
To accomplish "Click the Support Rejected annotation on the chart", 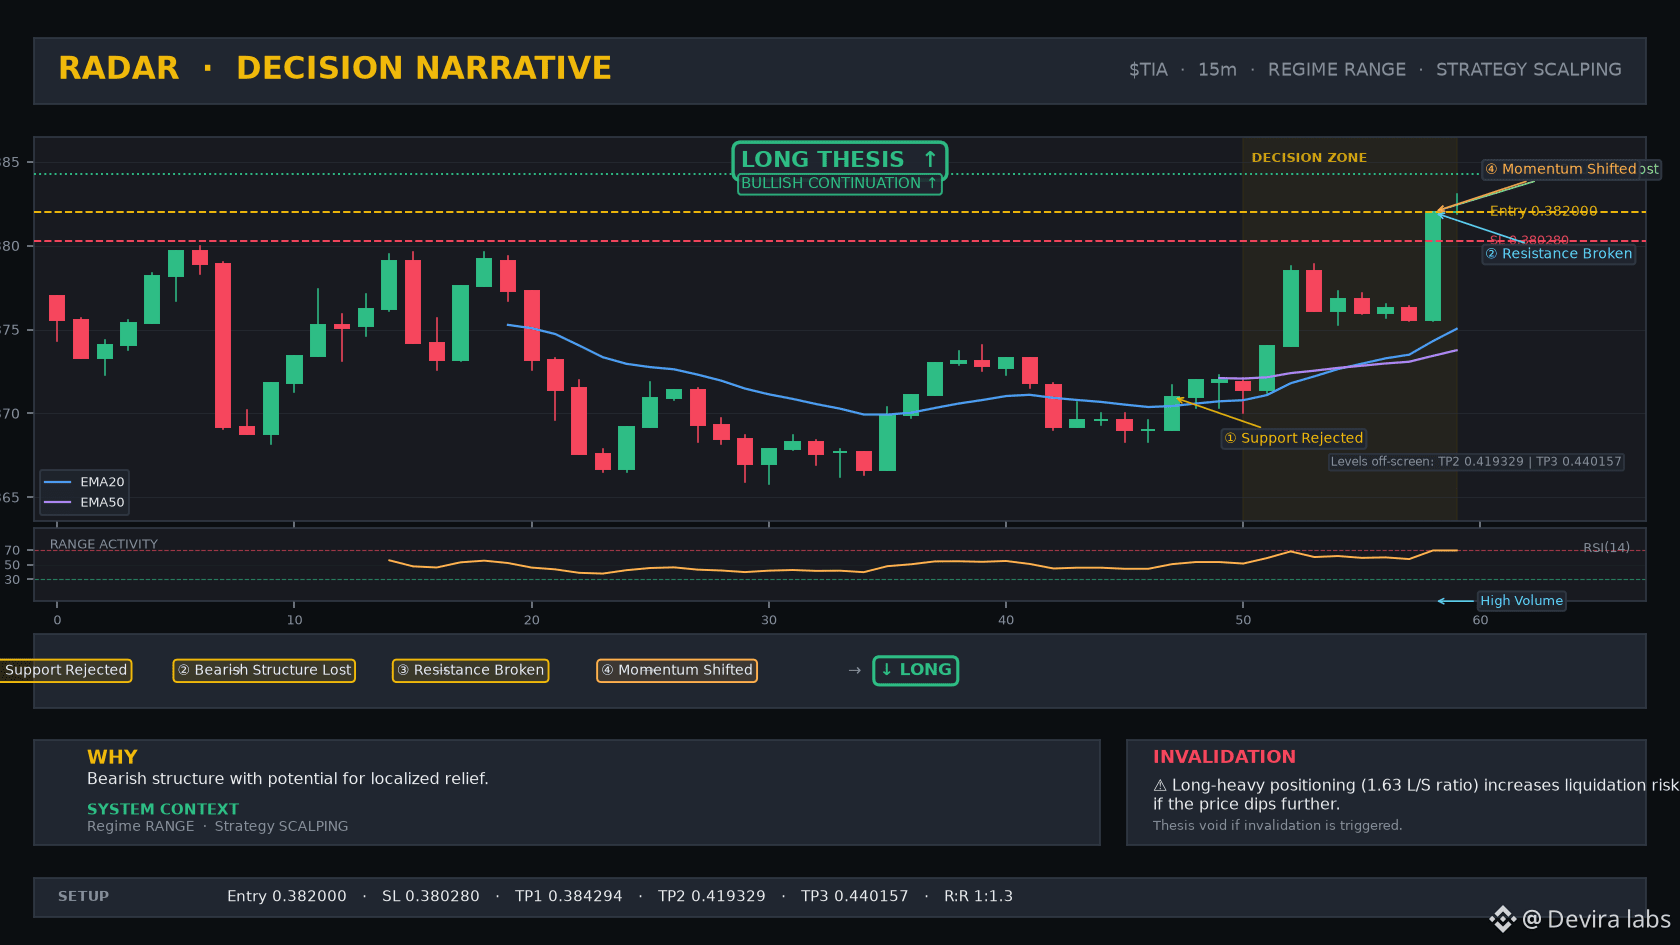I will (1294, 438).
